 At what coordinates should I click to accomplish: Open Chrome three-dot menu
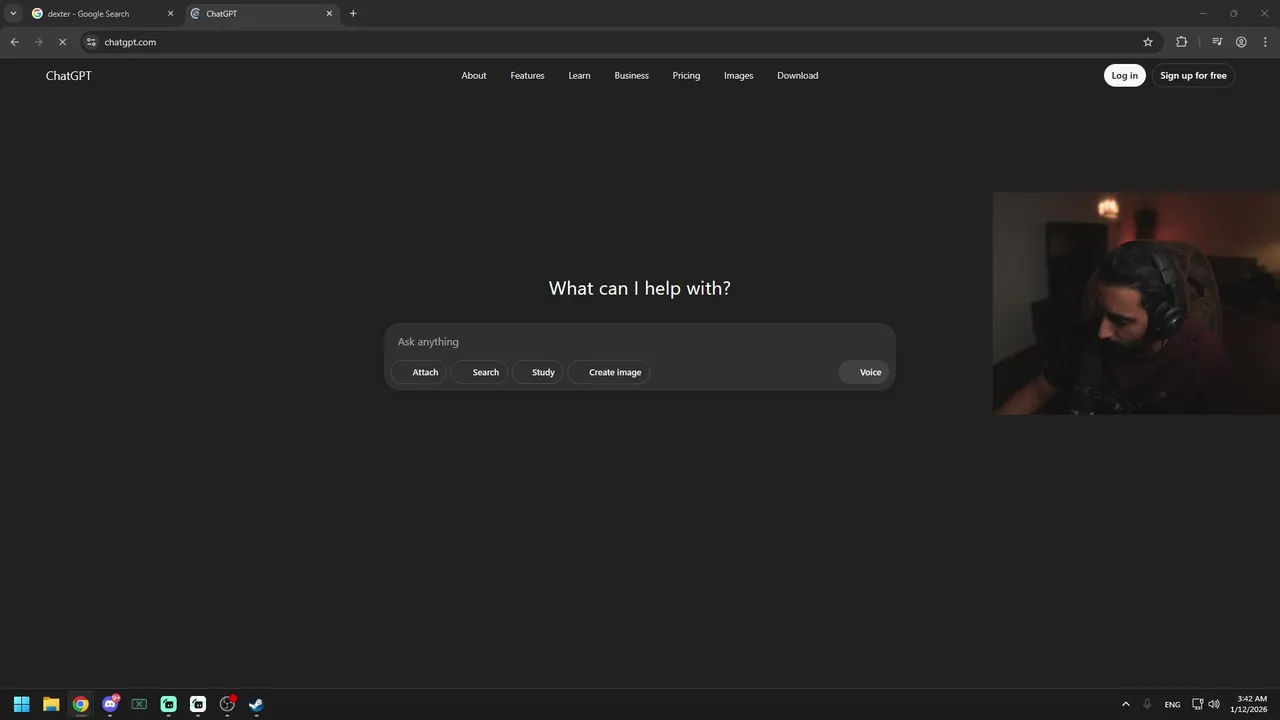(x=1264, y=42)
